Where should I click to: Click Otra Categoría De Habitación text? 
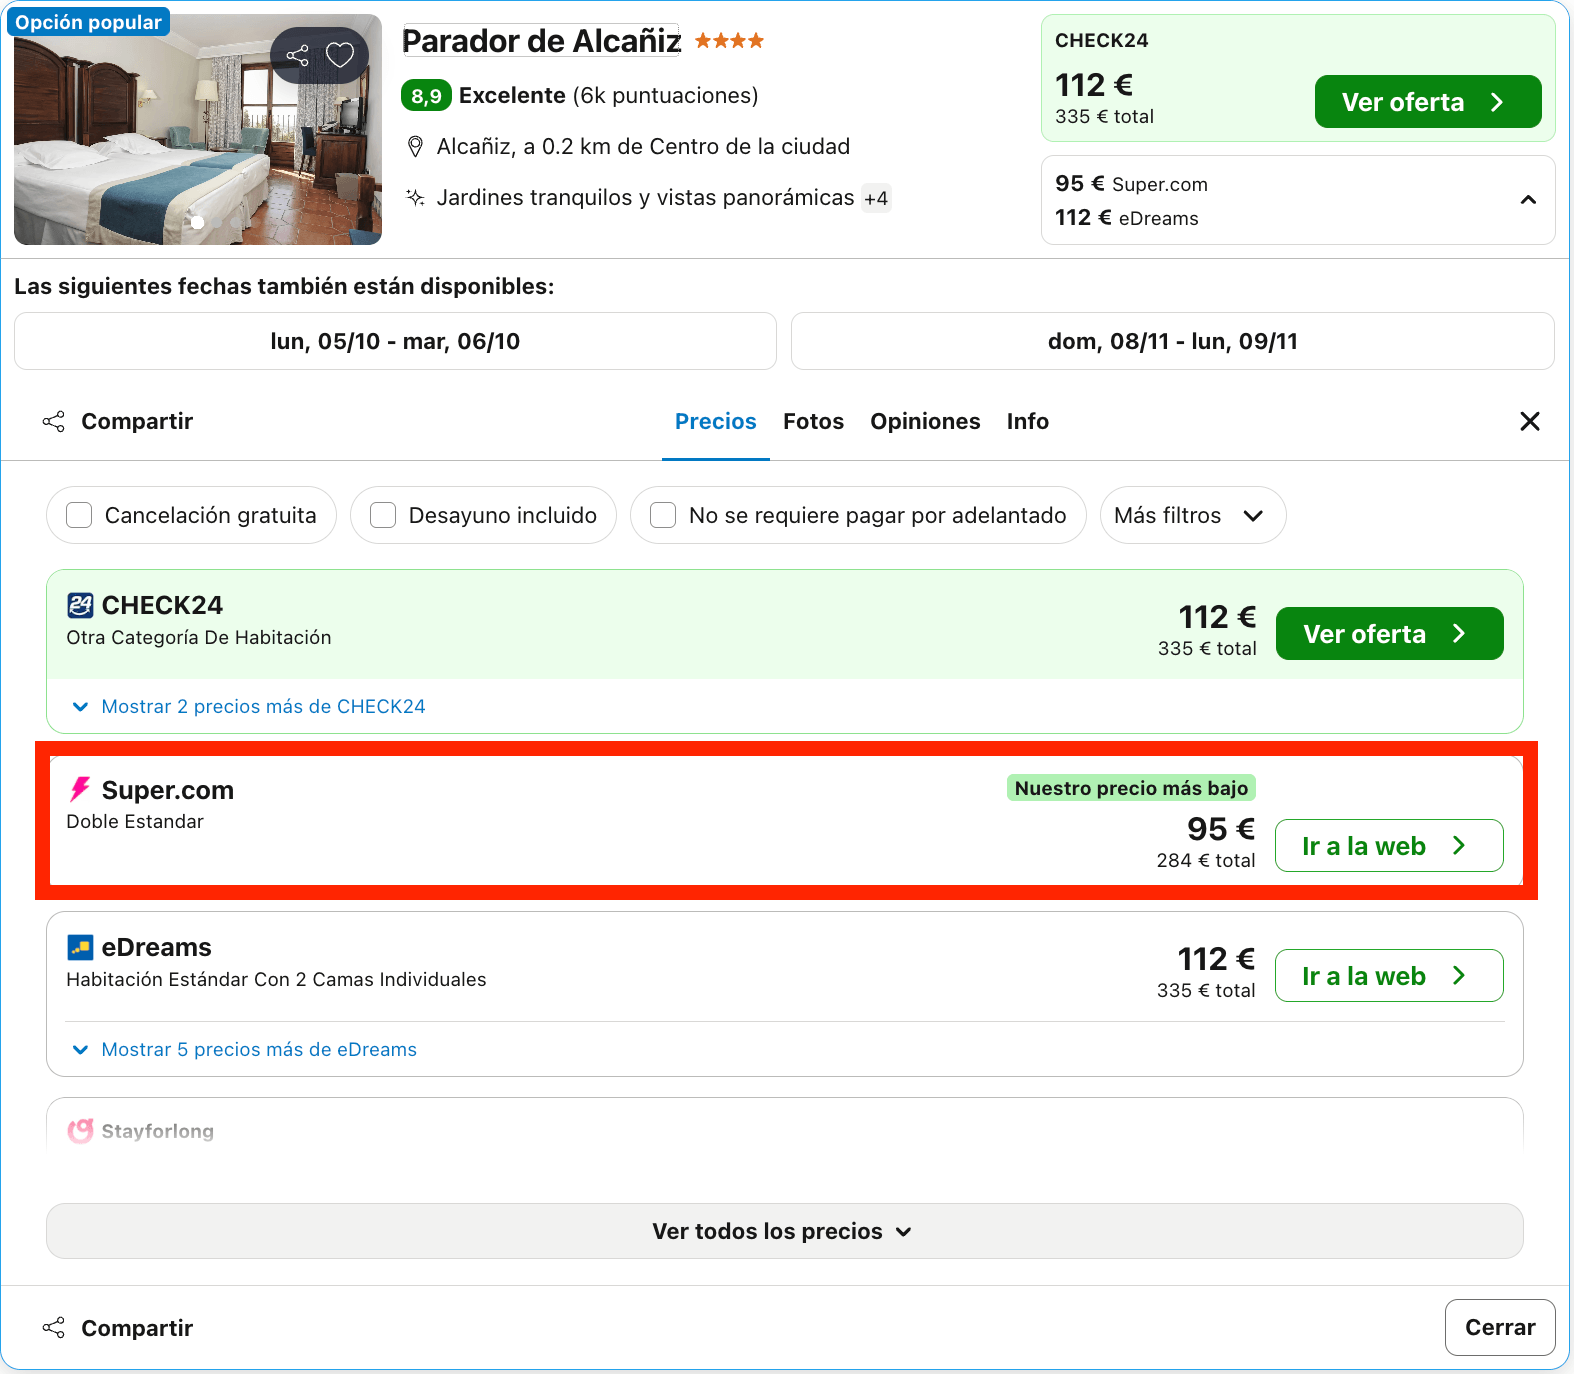click(199, 637)
